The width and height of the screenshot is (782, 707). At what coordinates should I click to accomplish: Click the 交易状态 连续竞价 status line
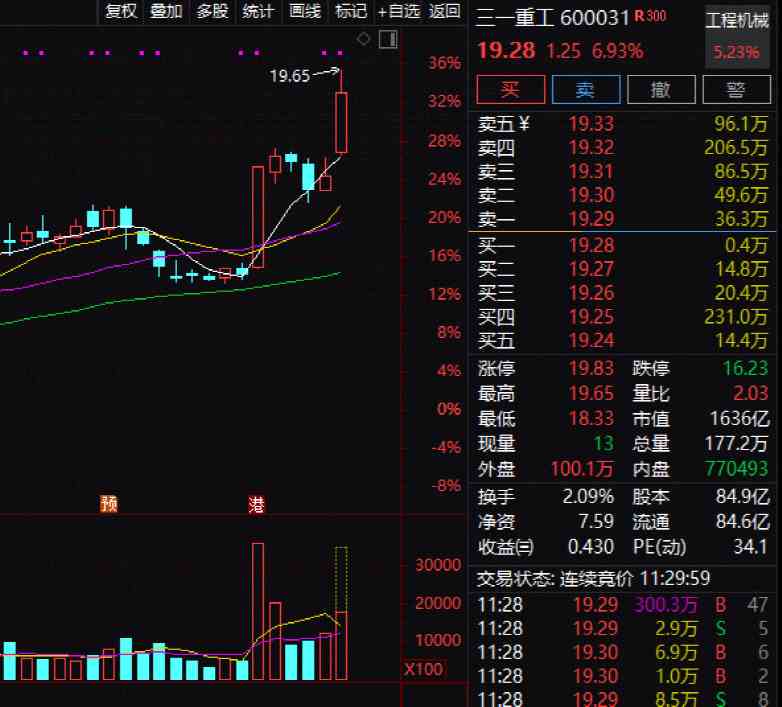(x=593, y=578)
